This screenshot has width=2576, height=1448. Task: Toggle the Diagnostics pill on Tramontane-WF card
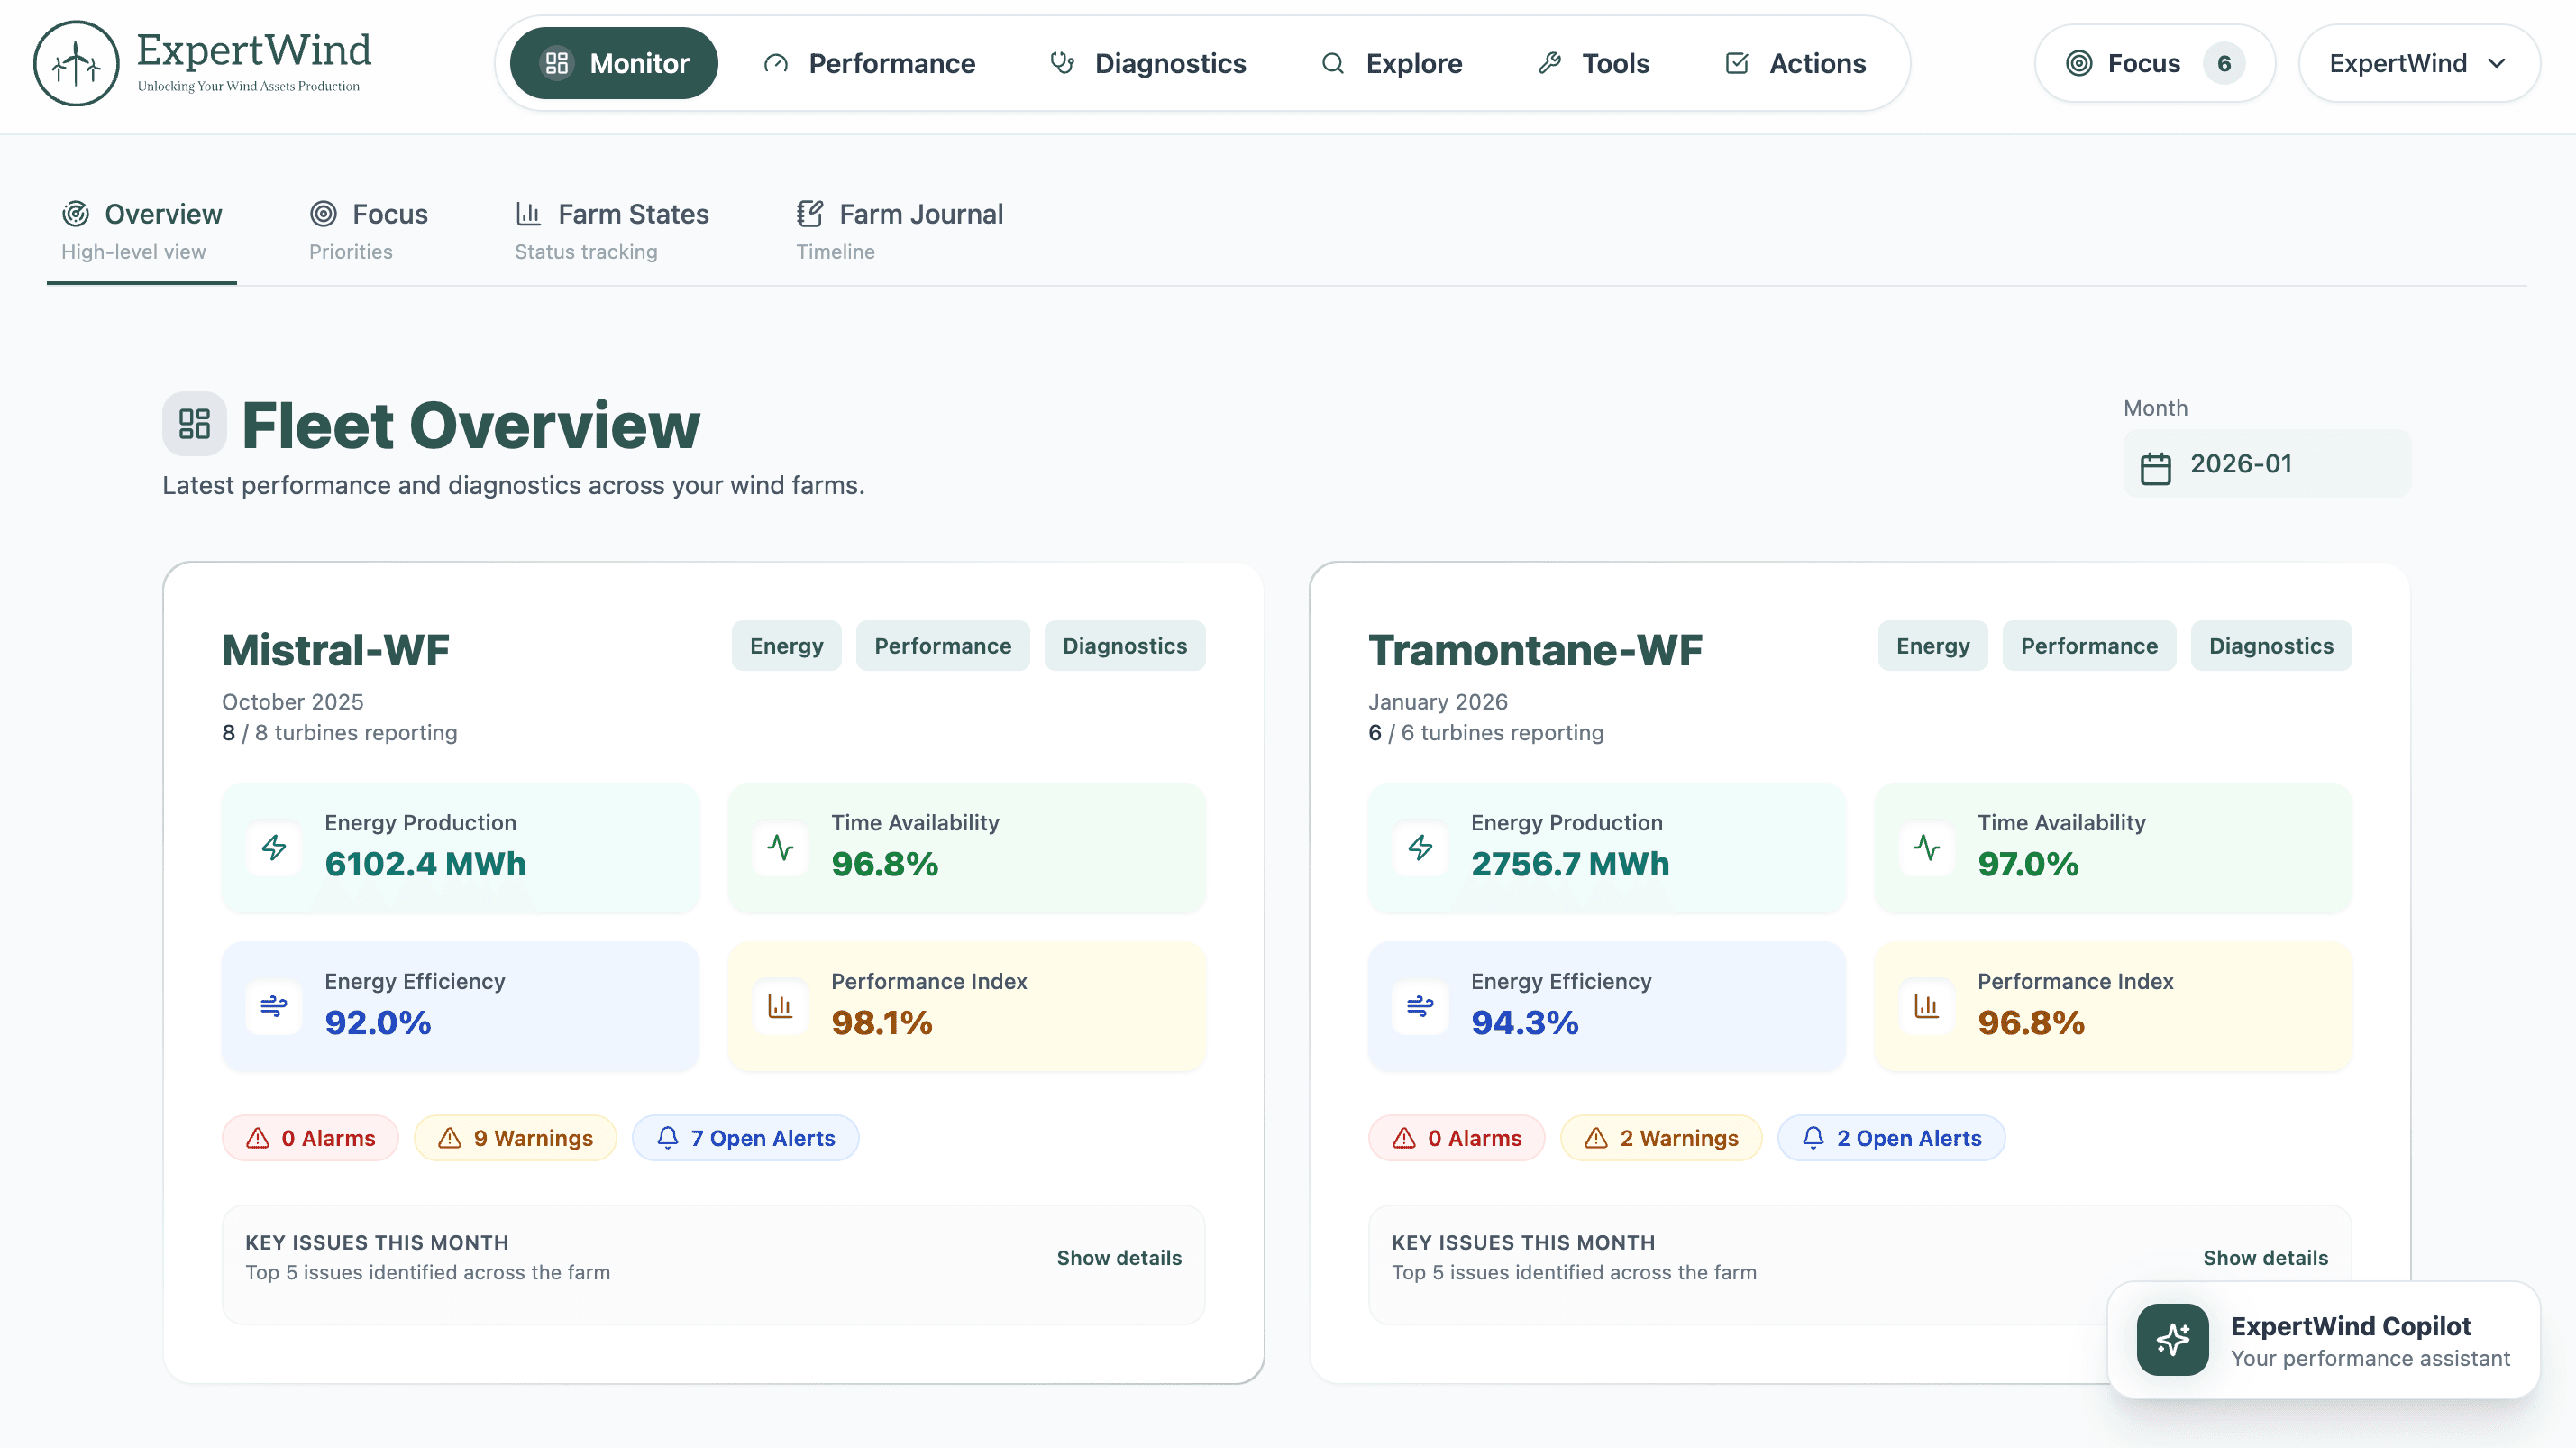[2271, 645]
